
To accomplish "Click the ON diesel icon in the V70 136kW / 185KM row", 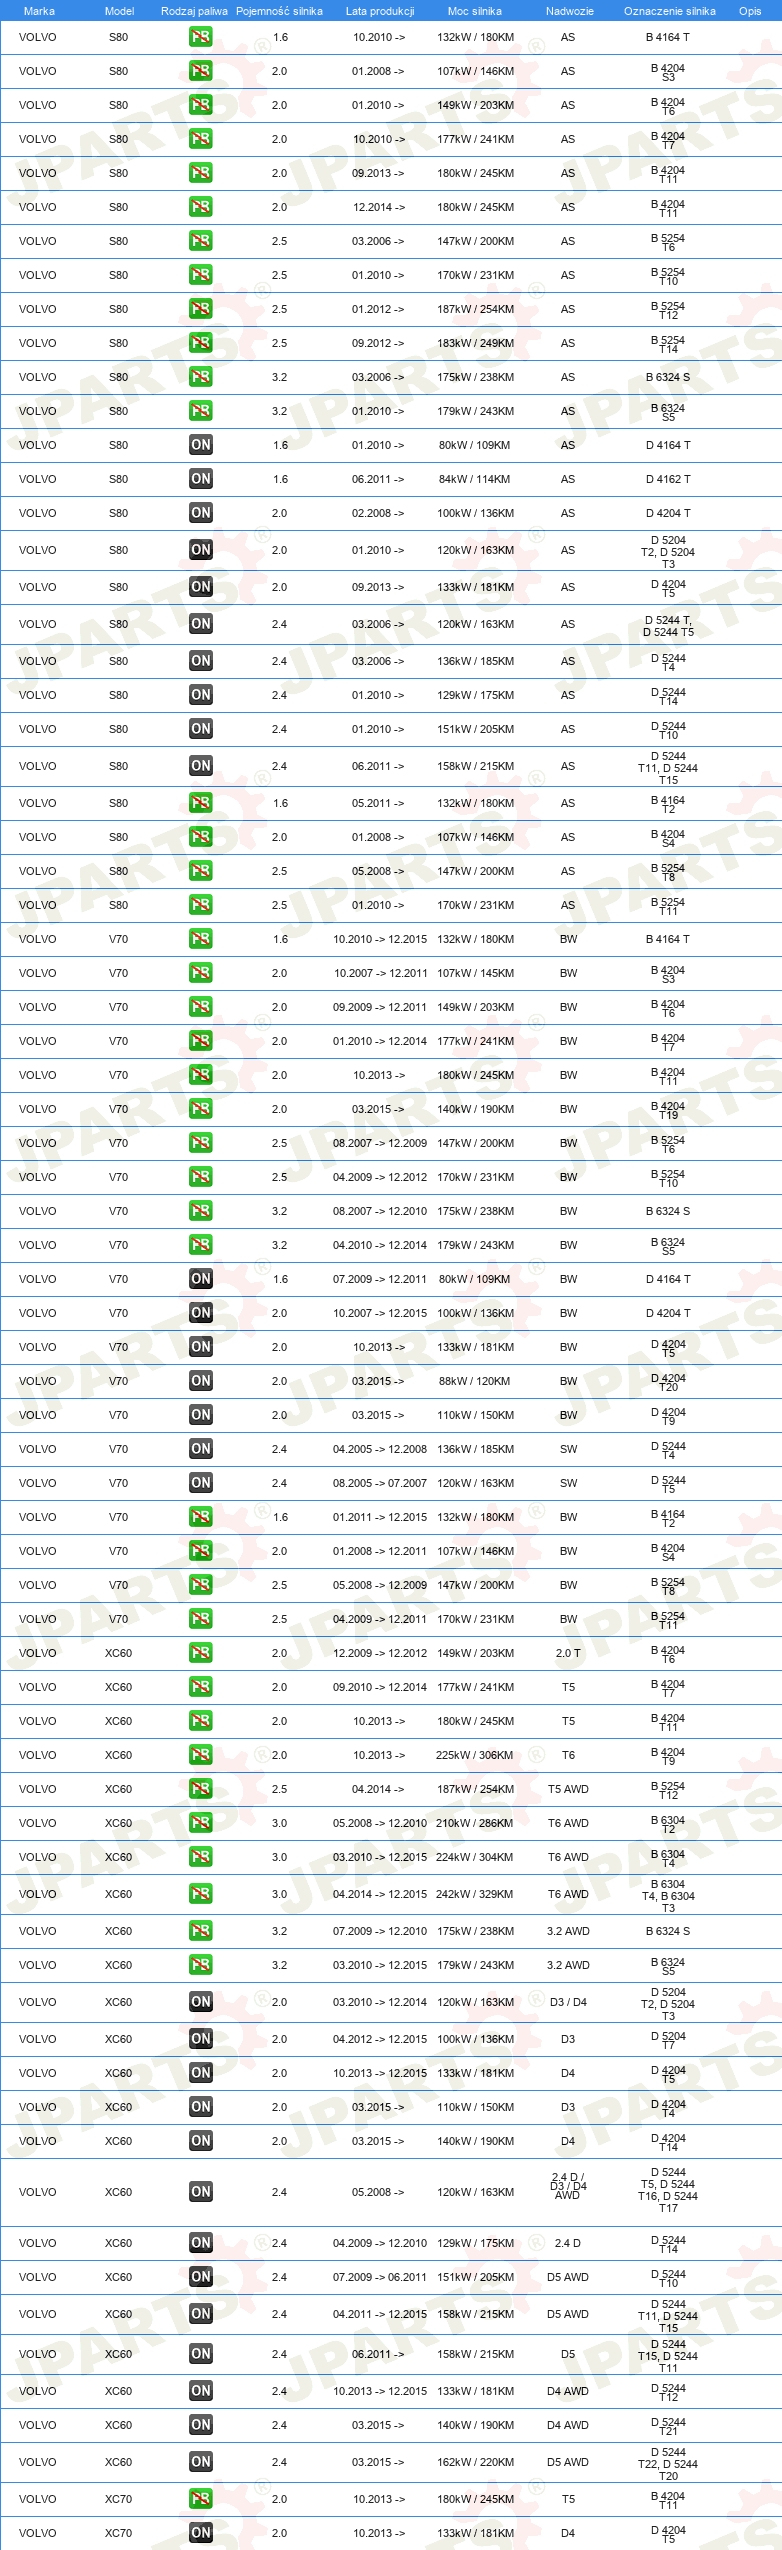I will 201,1449.
